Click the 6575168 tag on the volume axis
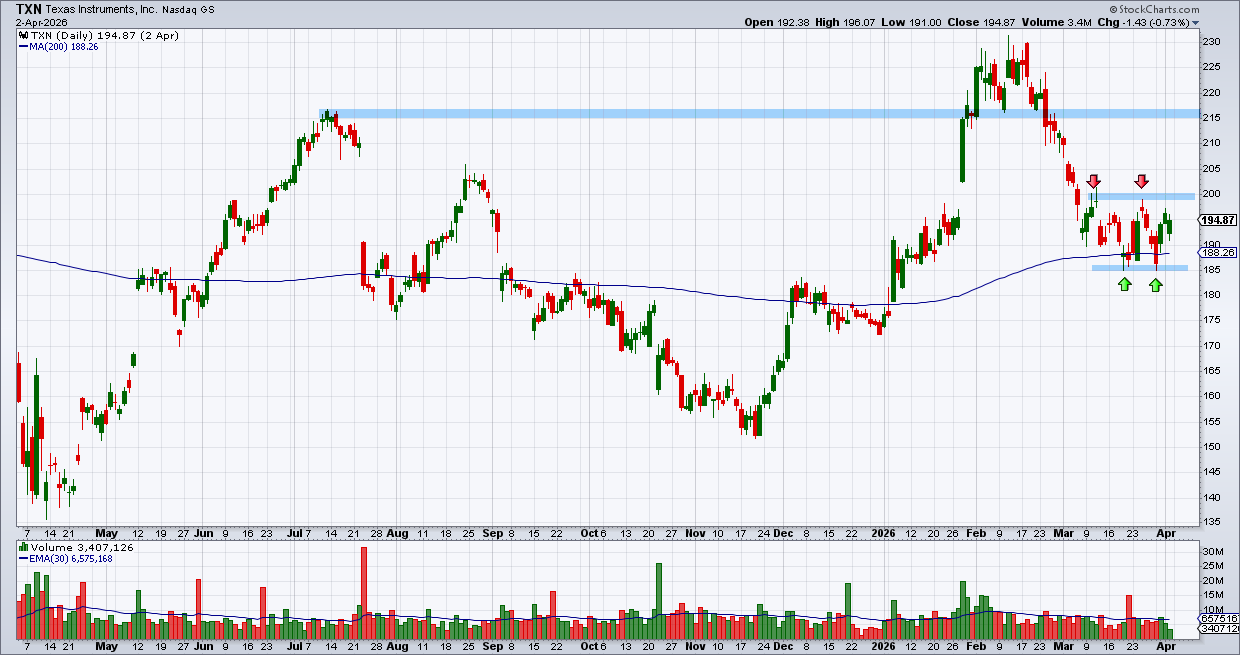The height and width of the screenshot is (655, 1240). 1220,620
